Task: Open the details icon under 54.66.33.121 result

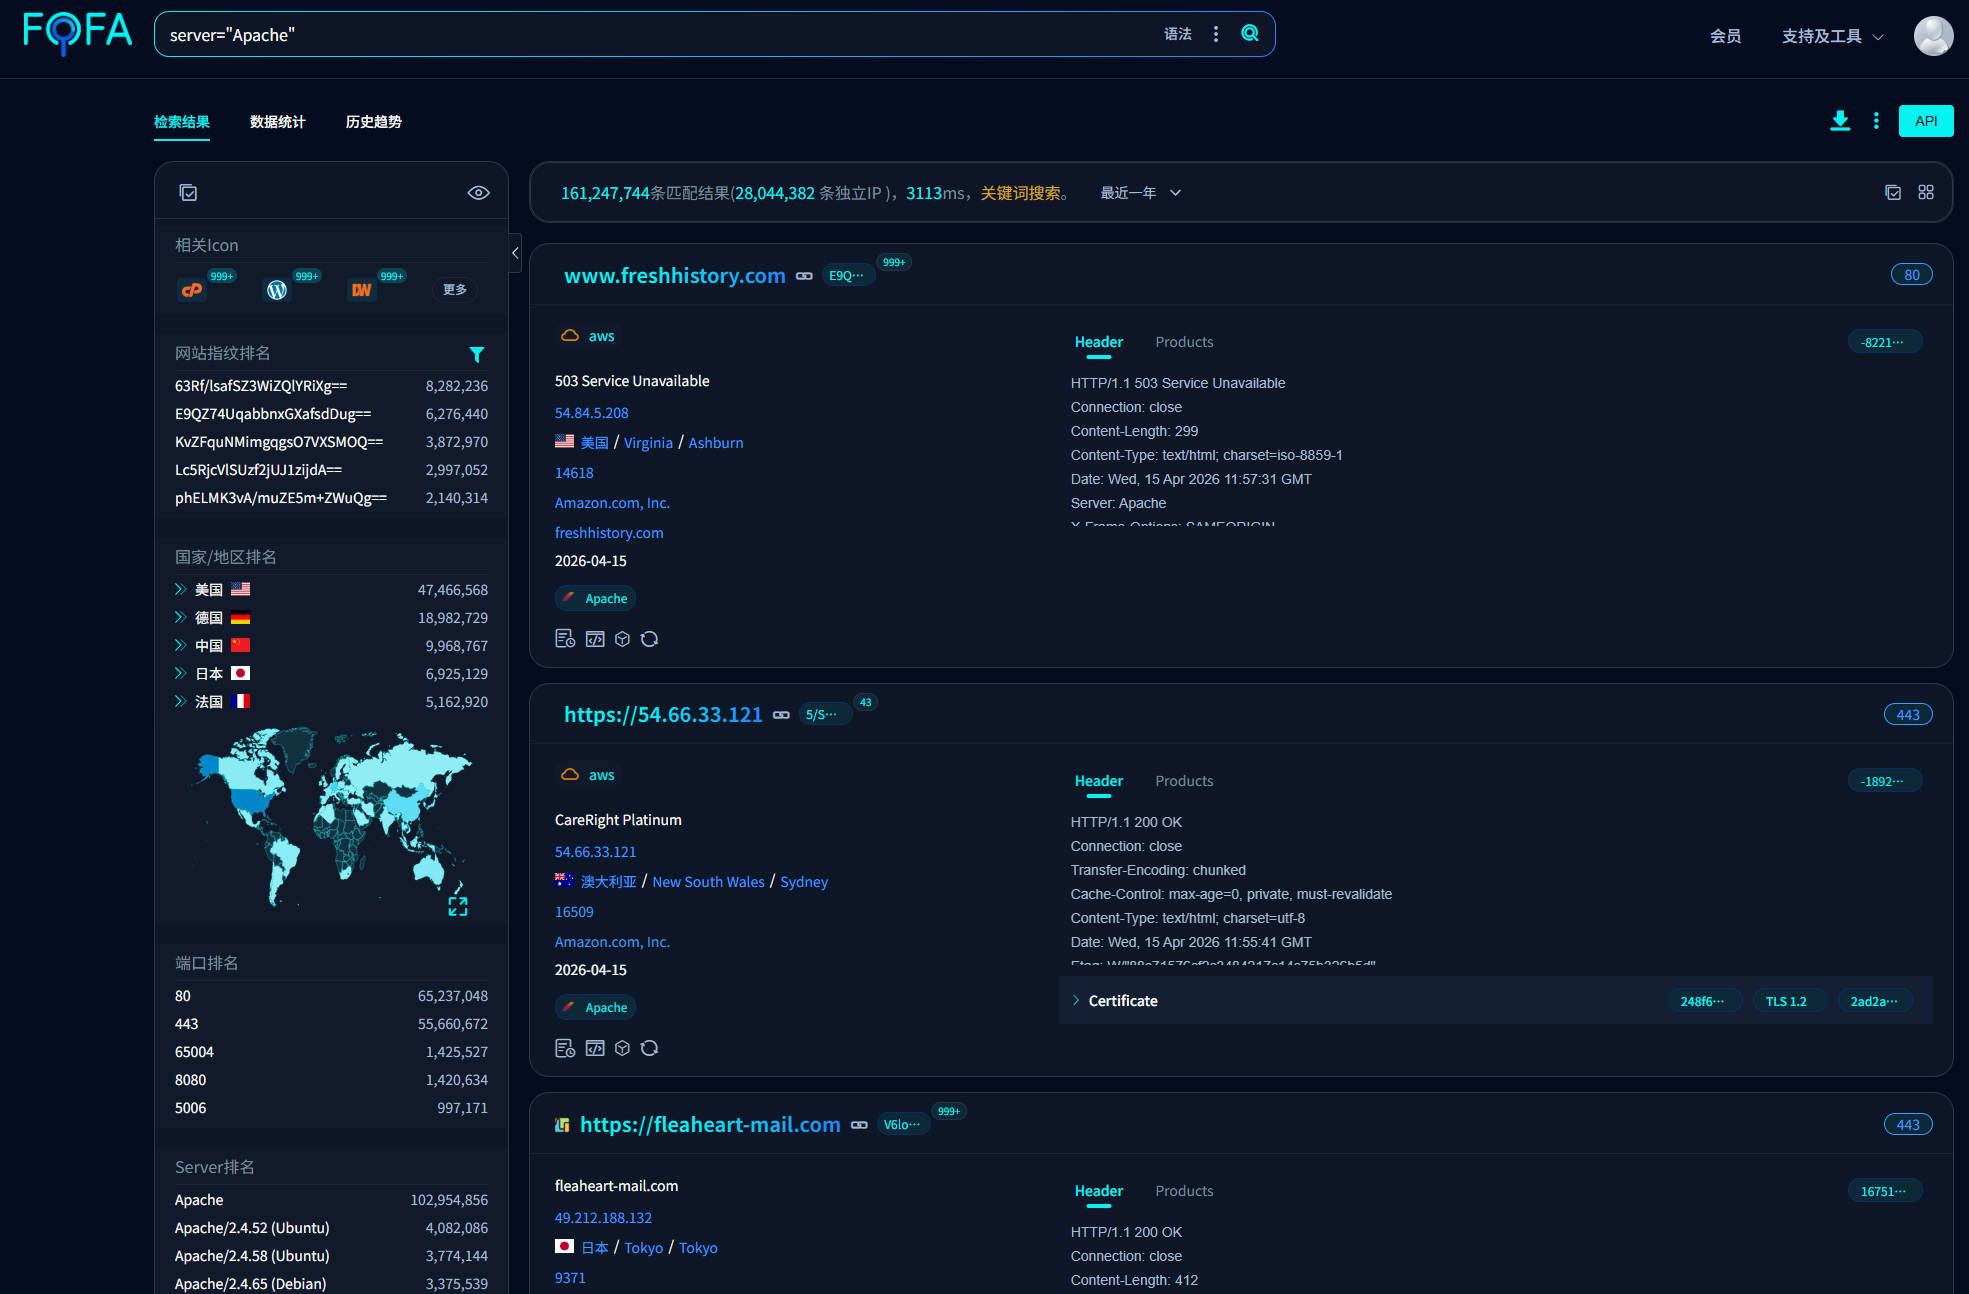Action: point(565,1048)
